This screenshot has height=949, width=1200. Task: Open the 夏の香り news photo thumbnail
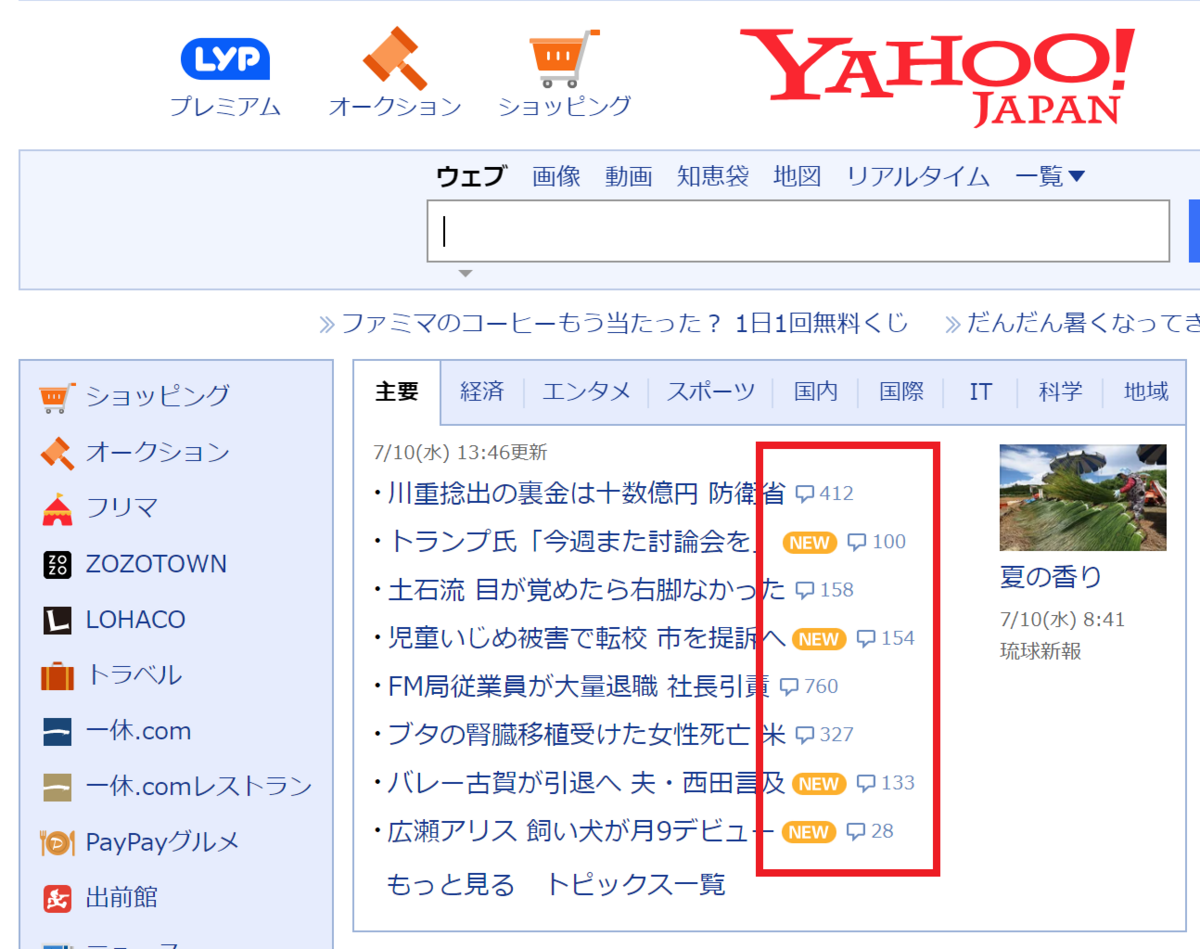pos(1083,497)
